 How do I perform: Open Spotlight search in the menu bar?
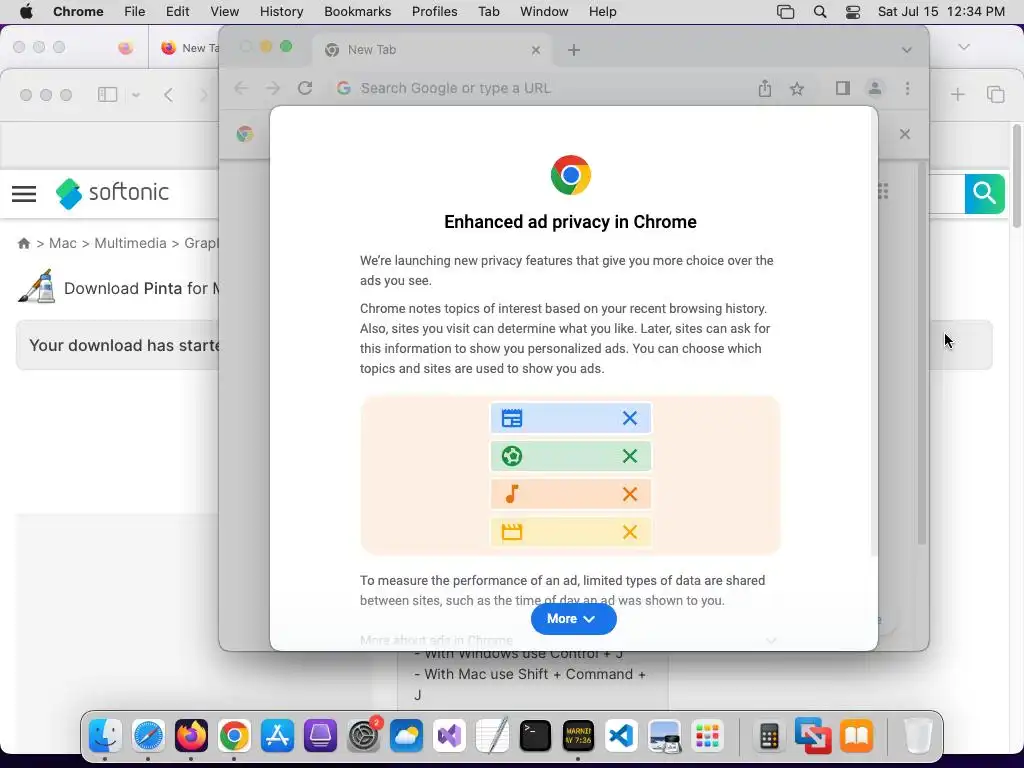[820, 12]
